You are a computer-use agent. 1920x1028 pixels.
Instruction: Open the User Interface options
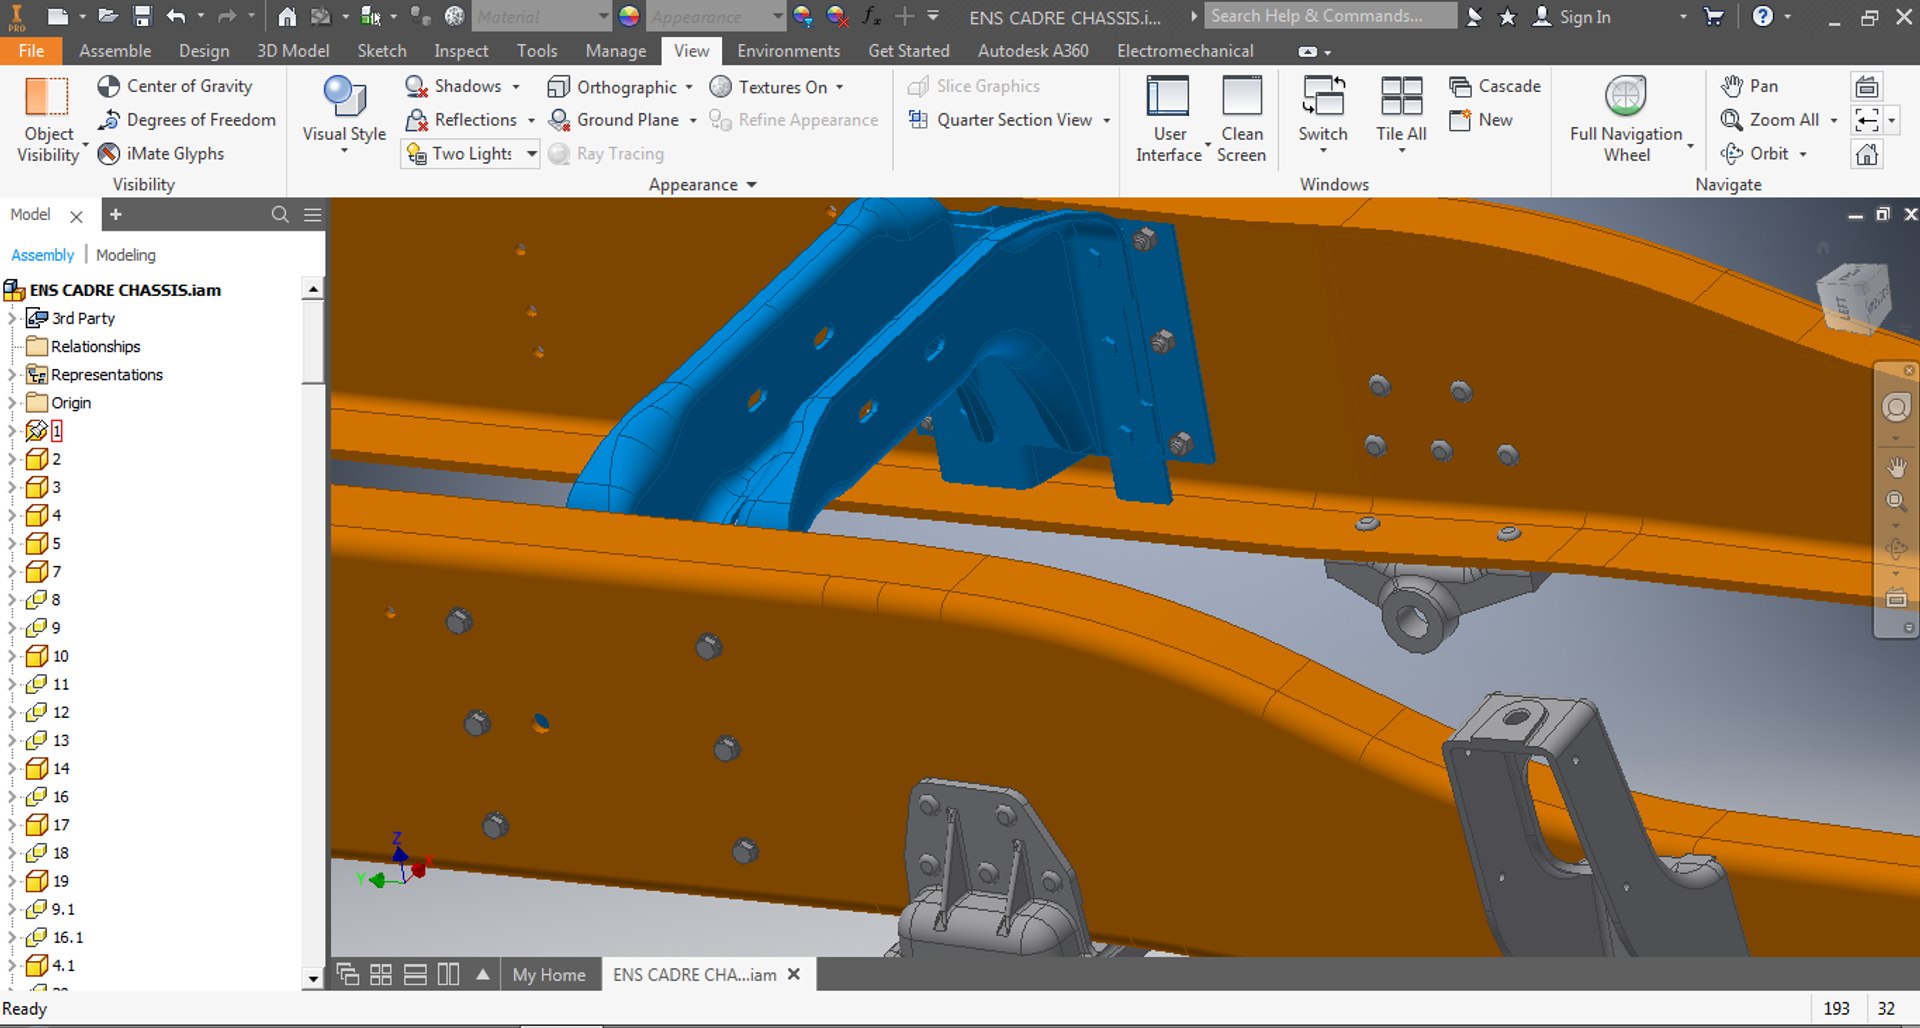point(1168,120)
